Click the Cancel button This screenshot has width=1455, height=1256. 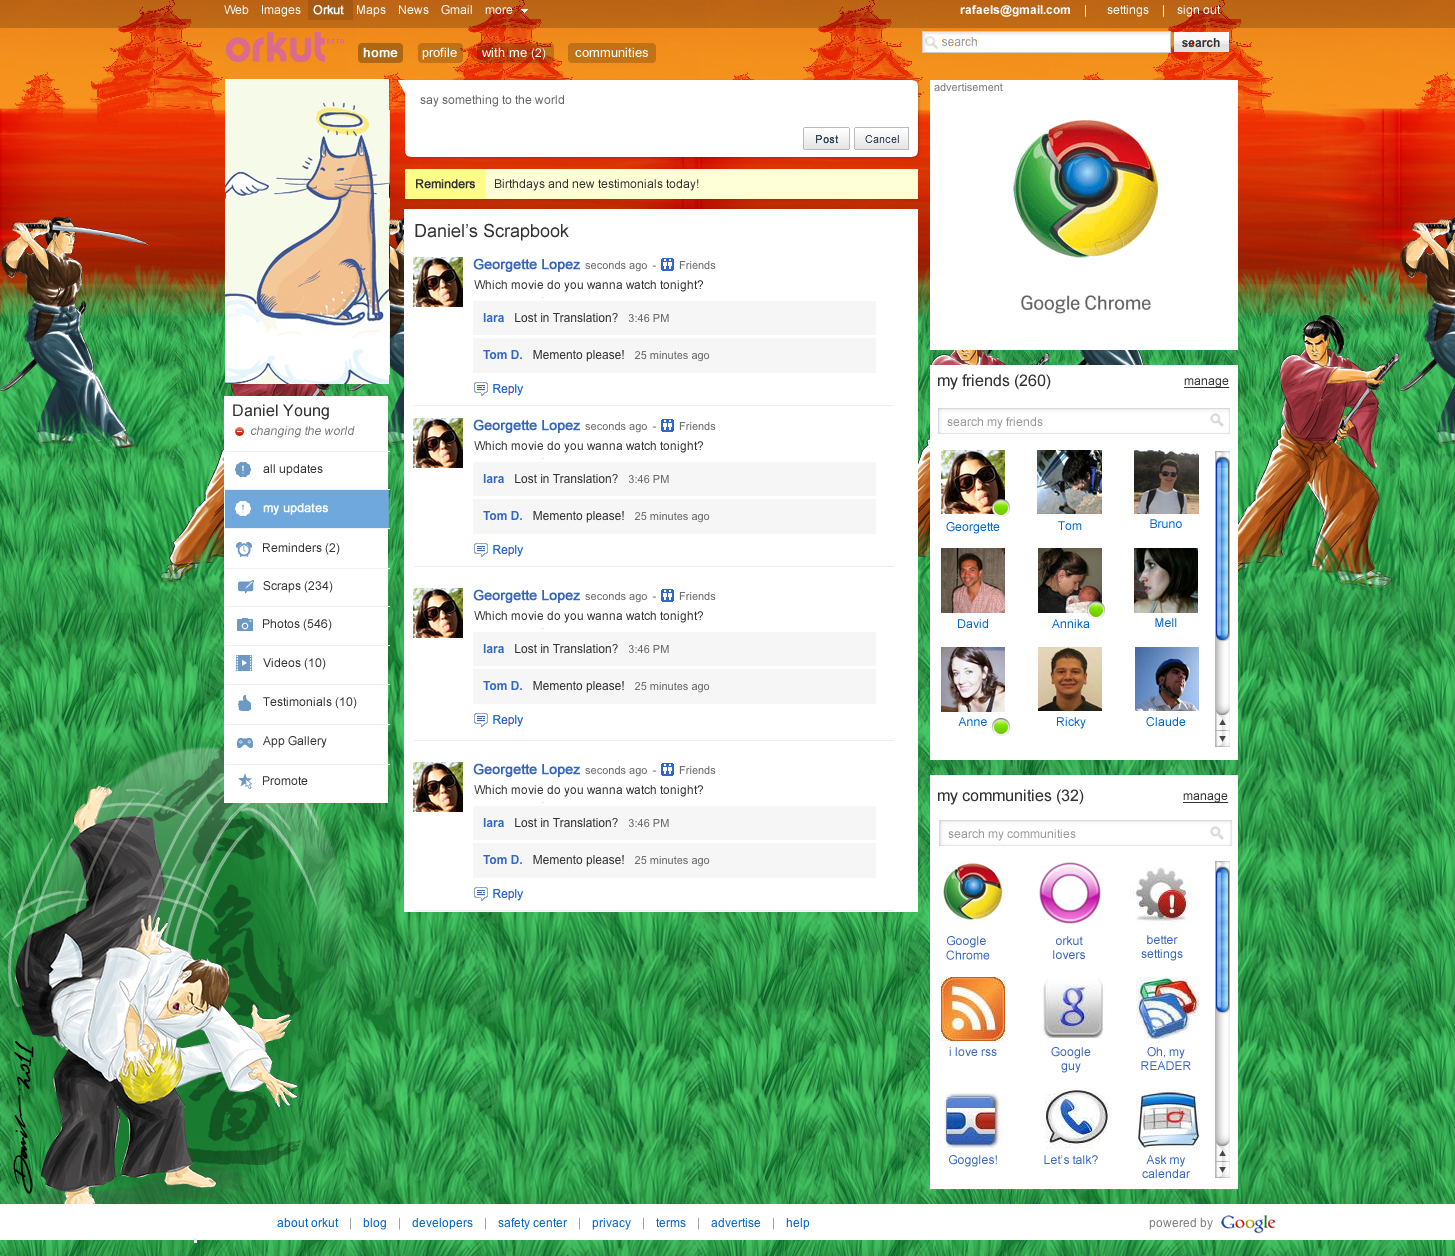click(881, 139)
